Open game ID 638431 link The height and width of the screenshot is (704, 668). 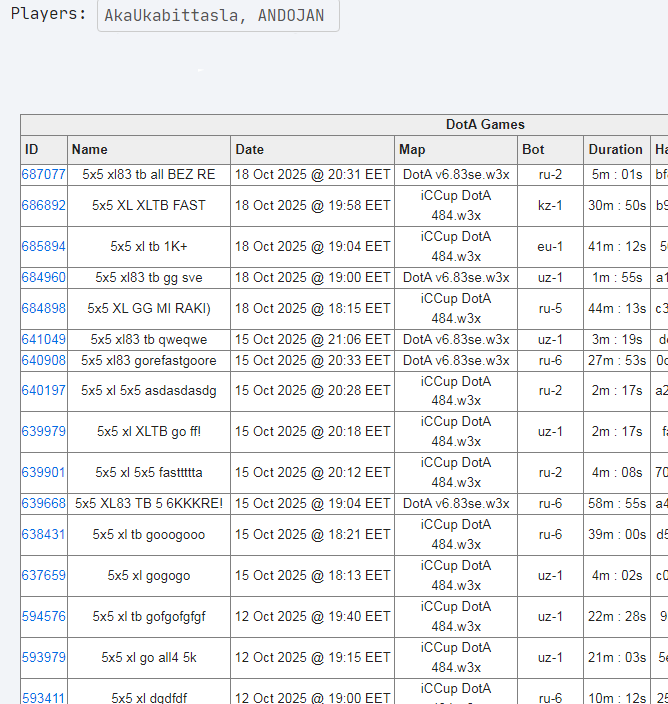pos(44,534)
